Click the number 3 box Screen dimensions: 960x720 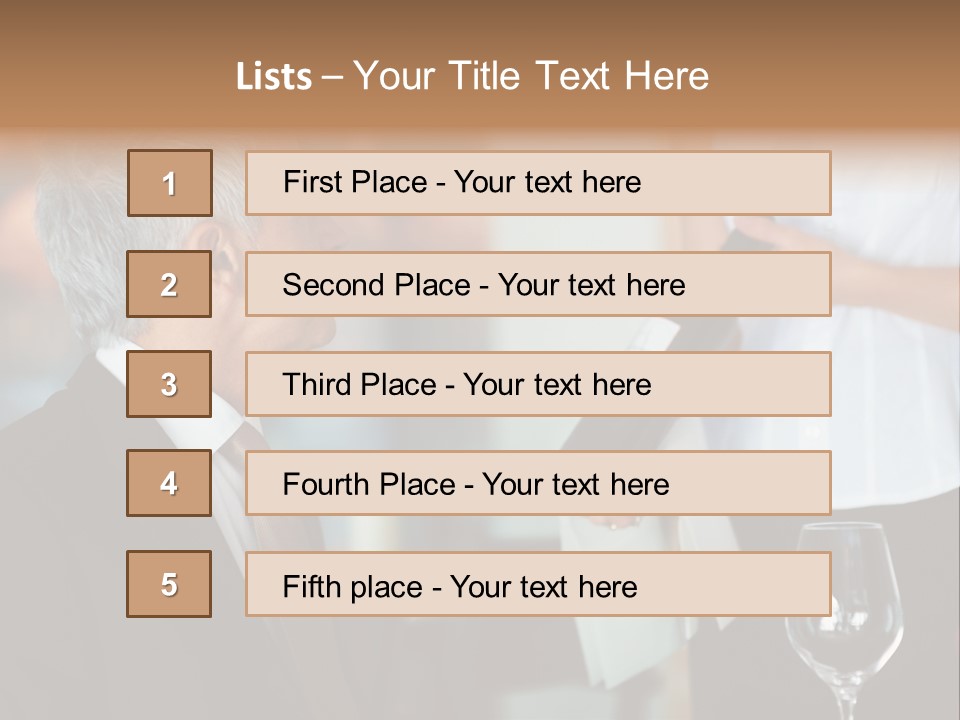point(169,384)
